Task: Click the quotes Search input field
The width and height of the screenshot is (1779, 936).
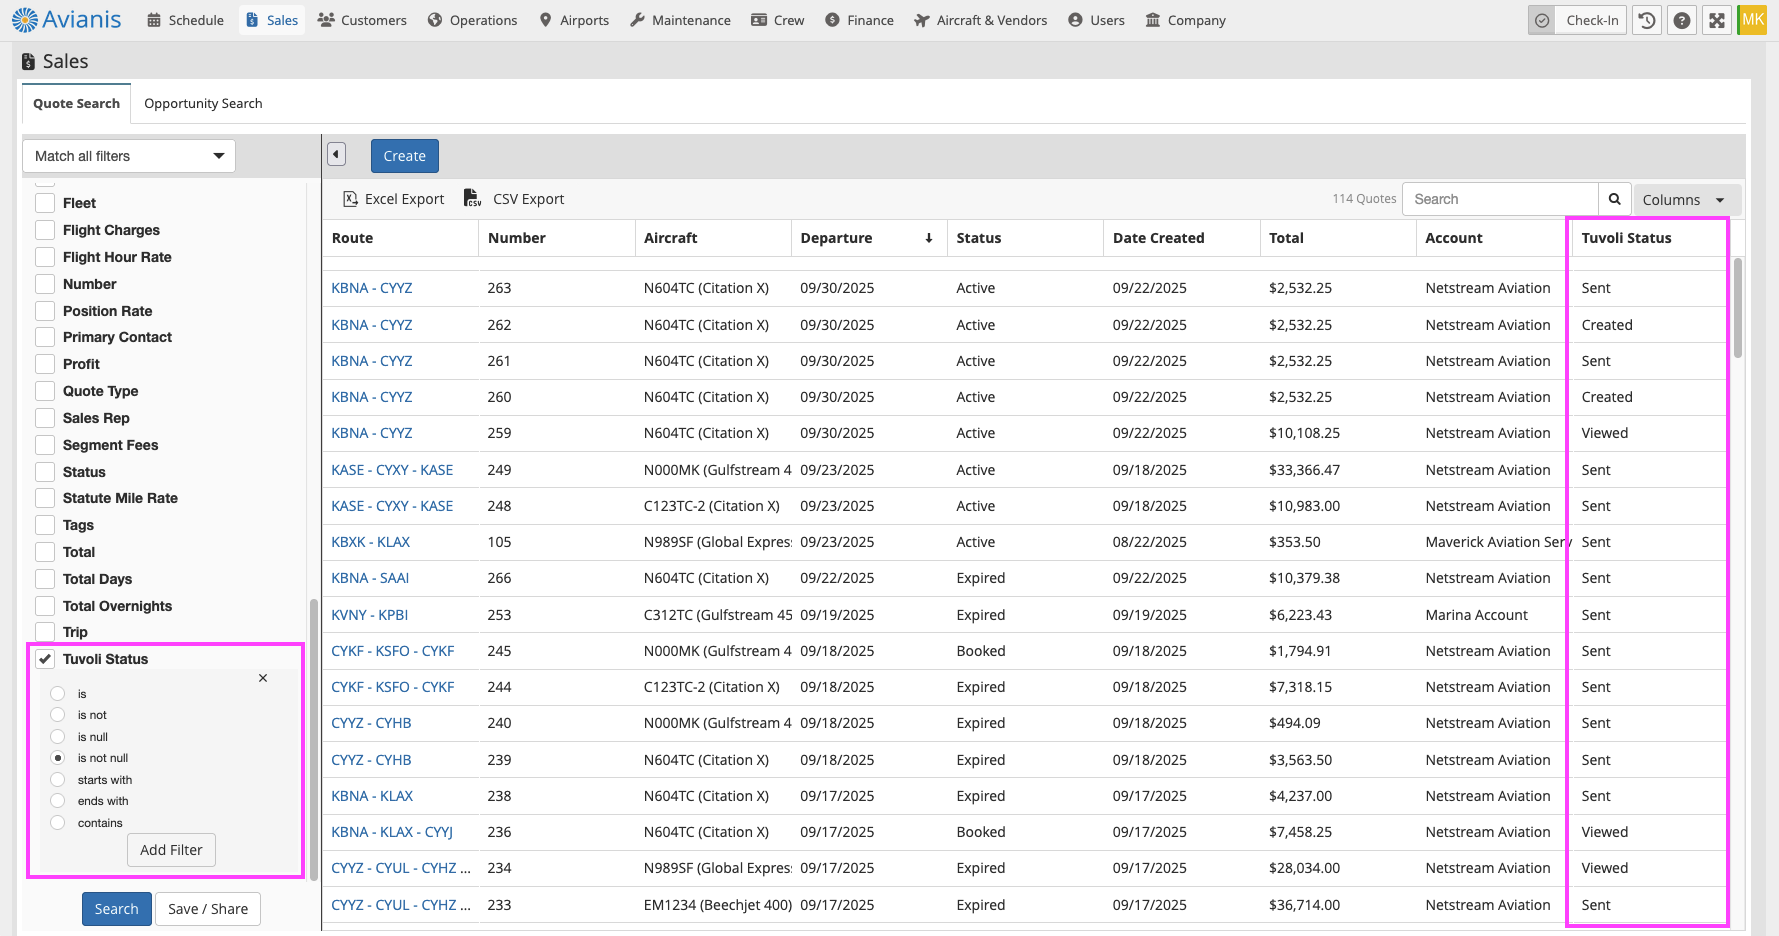Action: 1500,199
